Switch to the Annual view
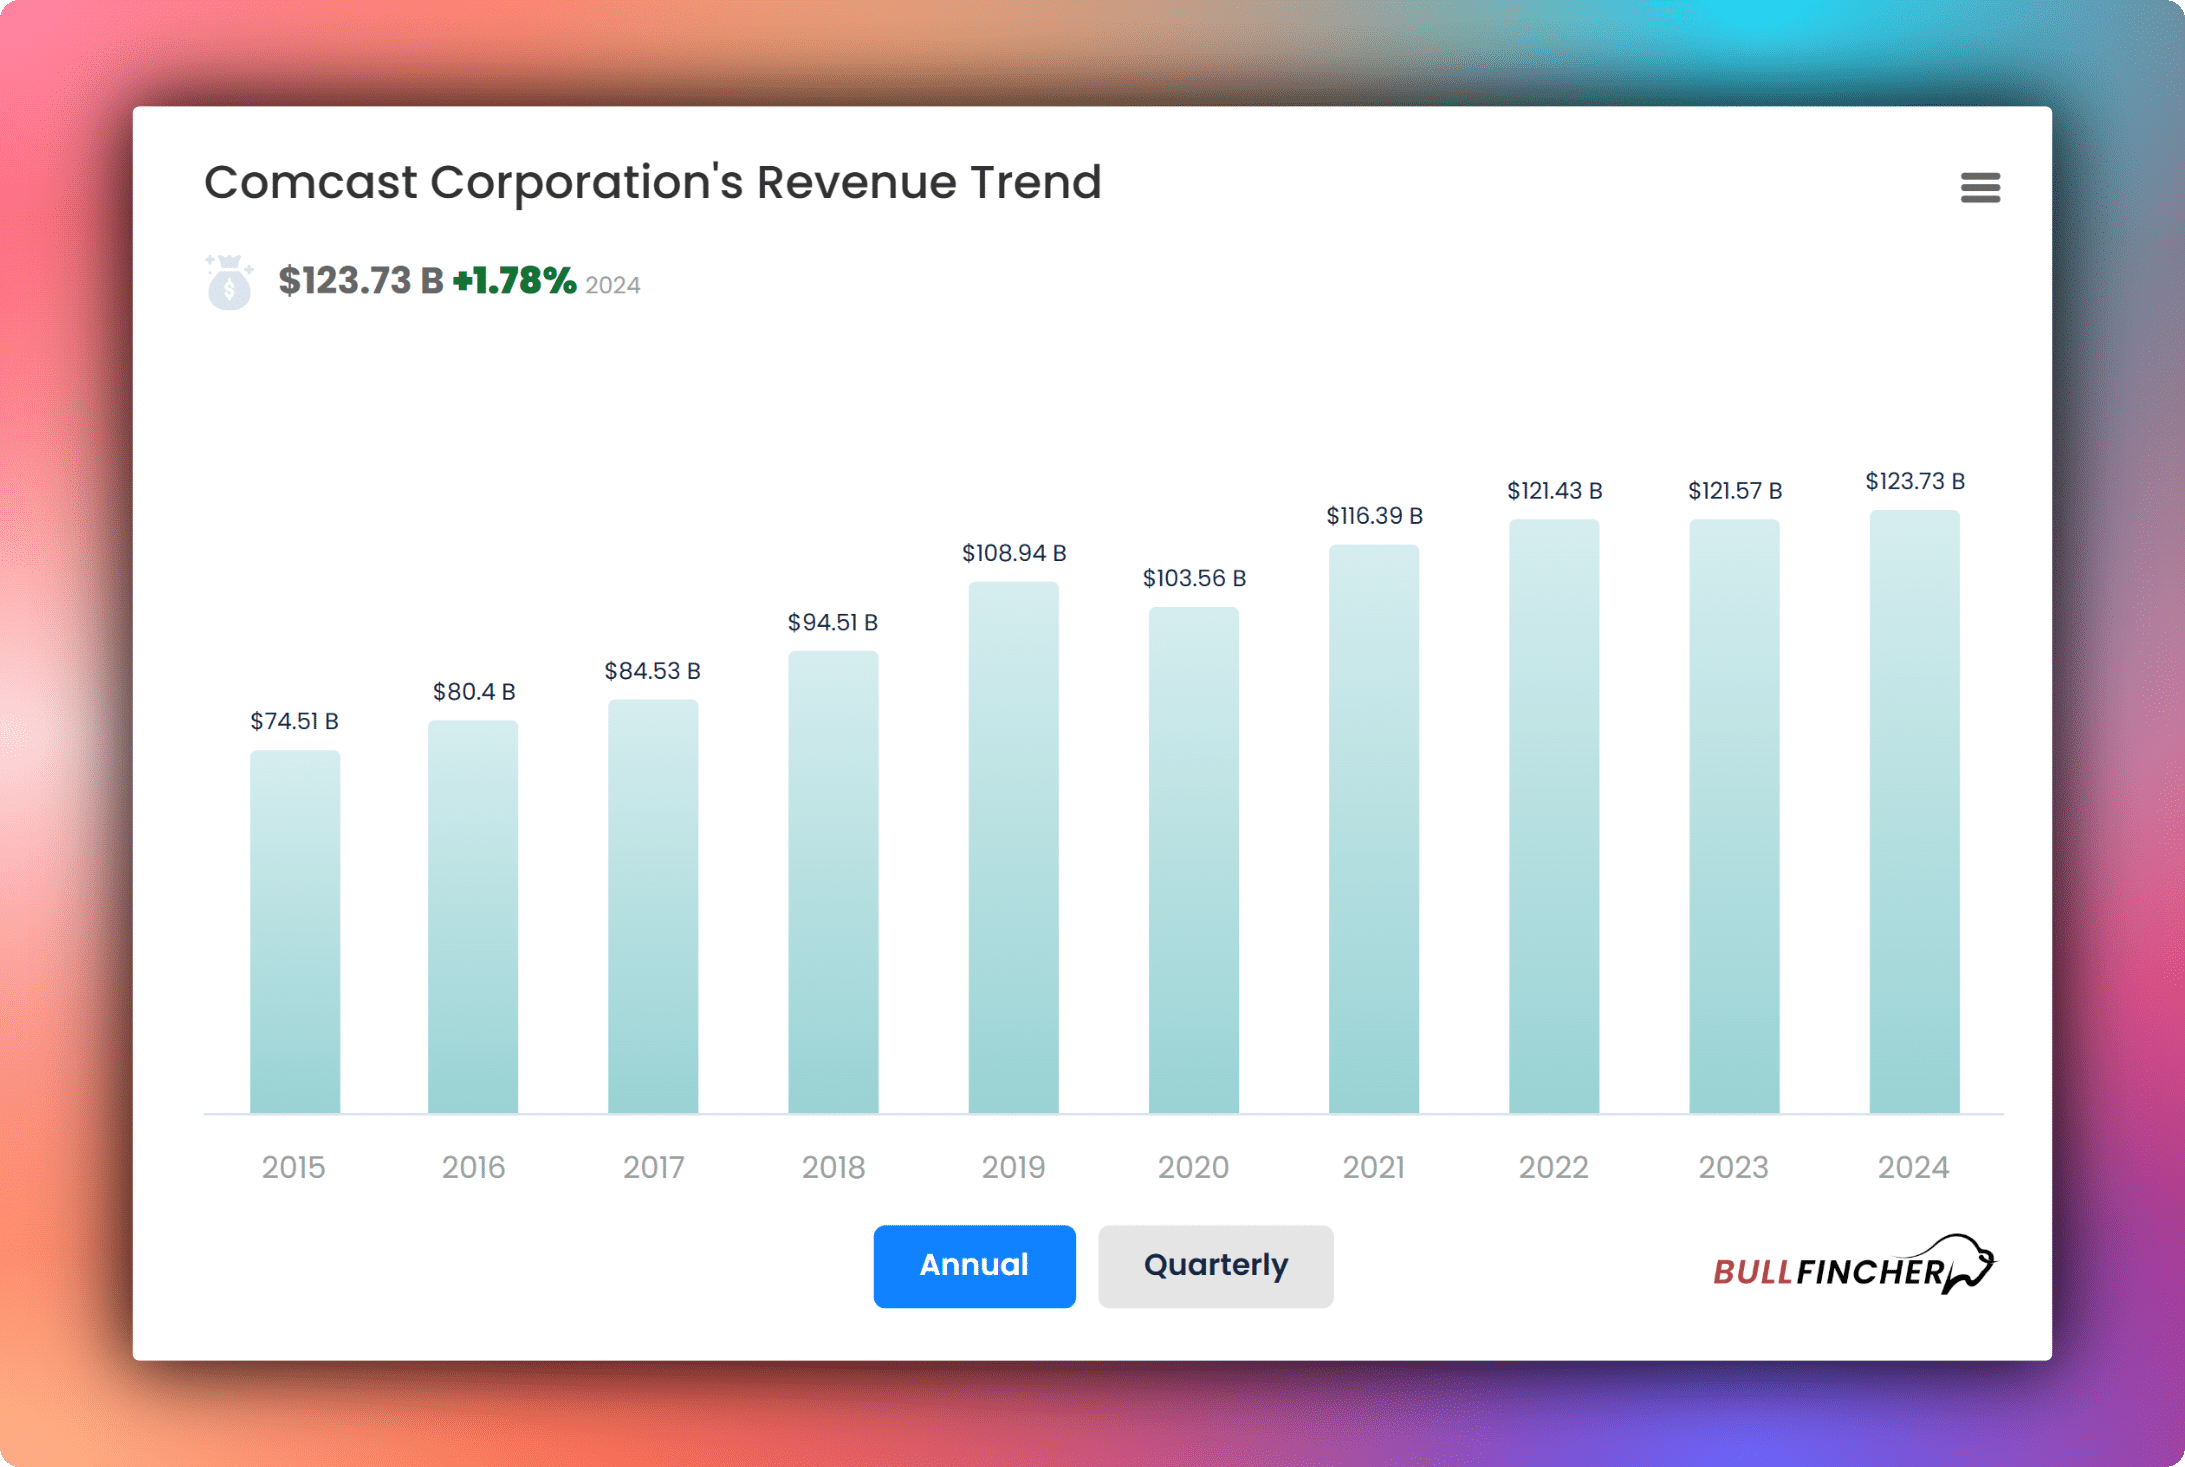Screen dimensions: 2185x1467 [x=974, y=1265]
